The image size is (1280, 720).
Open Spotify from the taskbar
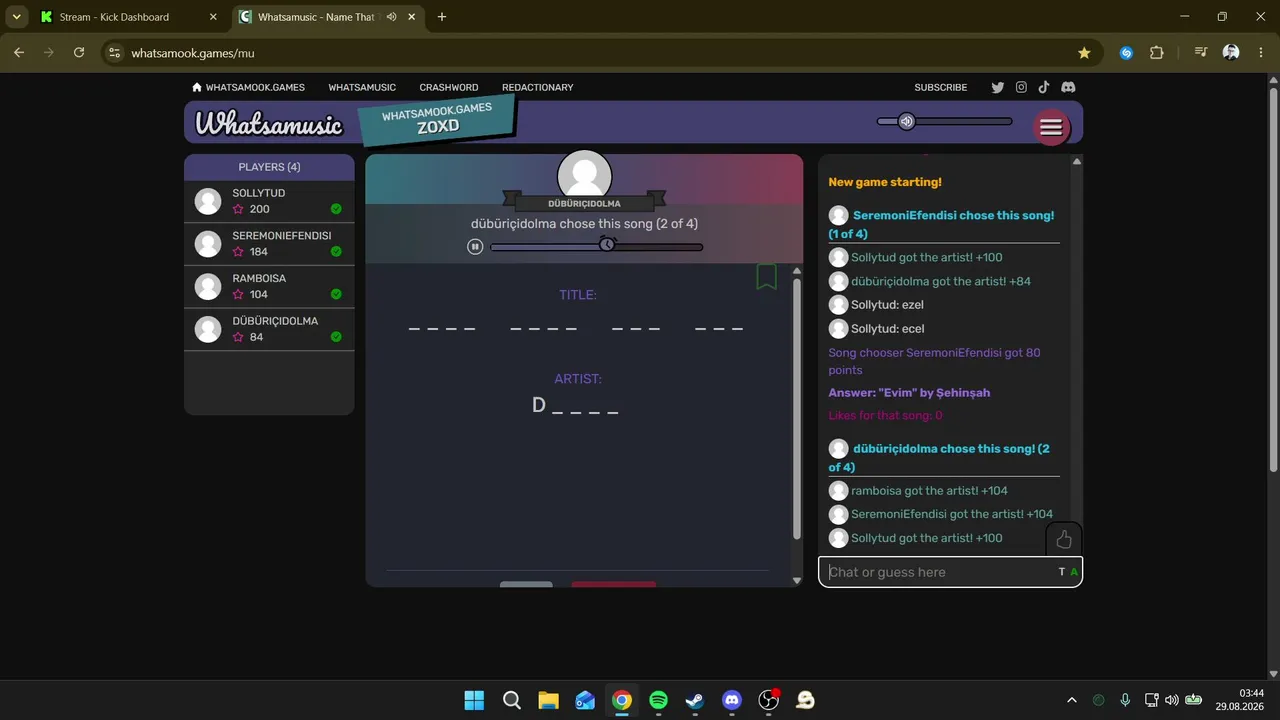pos(658,700)
